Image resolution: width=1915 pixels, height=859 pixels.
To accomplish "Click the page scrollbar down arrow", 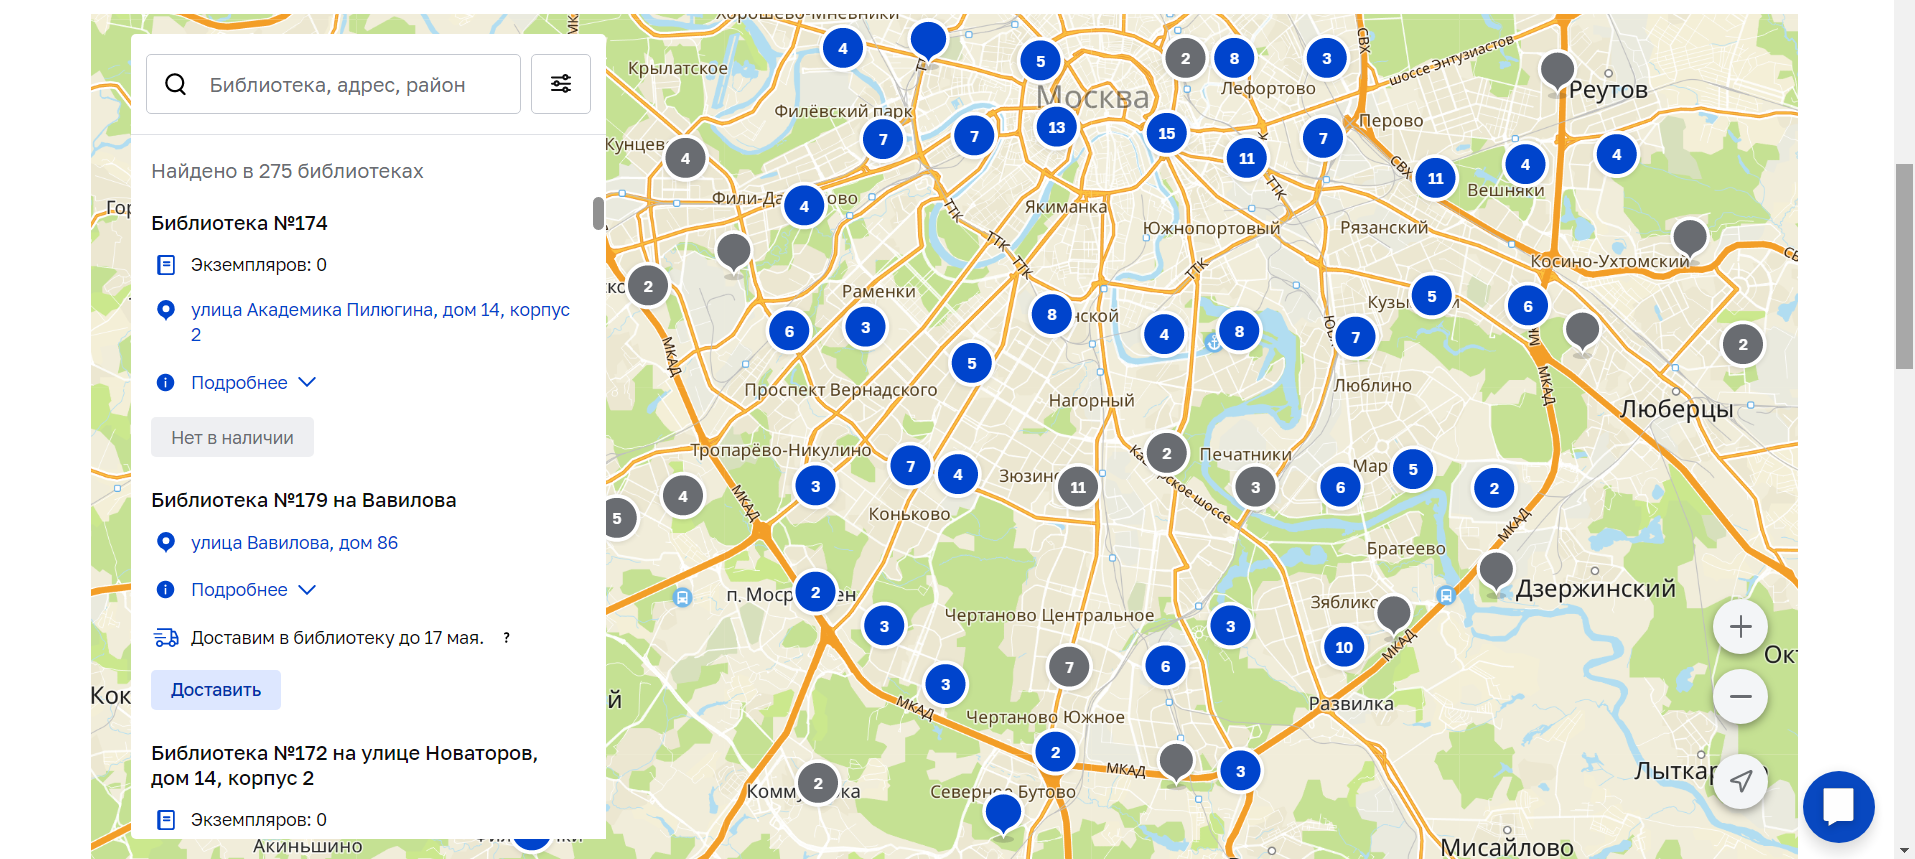I will click(x=1904, y=850).
